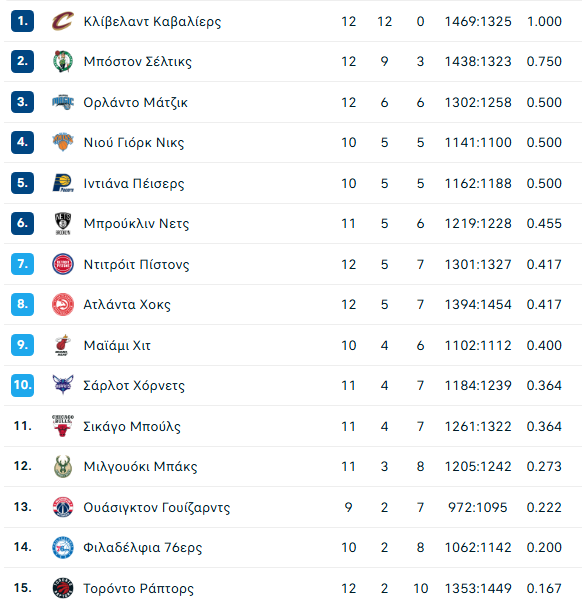
Task: Open the Φιλαδέλφια 76ερς team page
Action: (143, 548)
